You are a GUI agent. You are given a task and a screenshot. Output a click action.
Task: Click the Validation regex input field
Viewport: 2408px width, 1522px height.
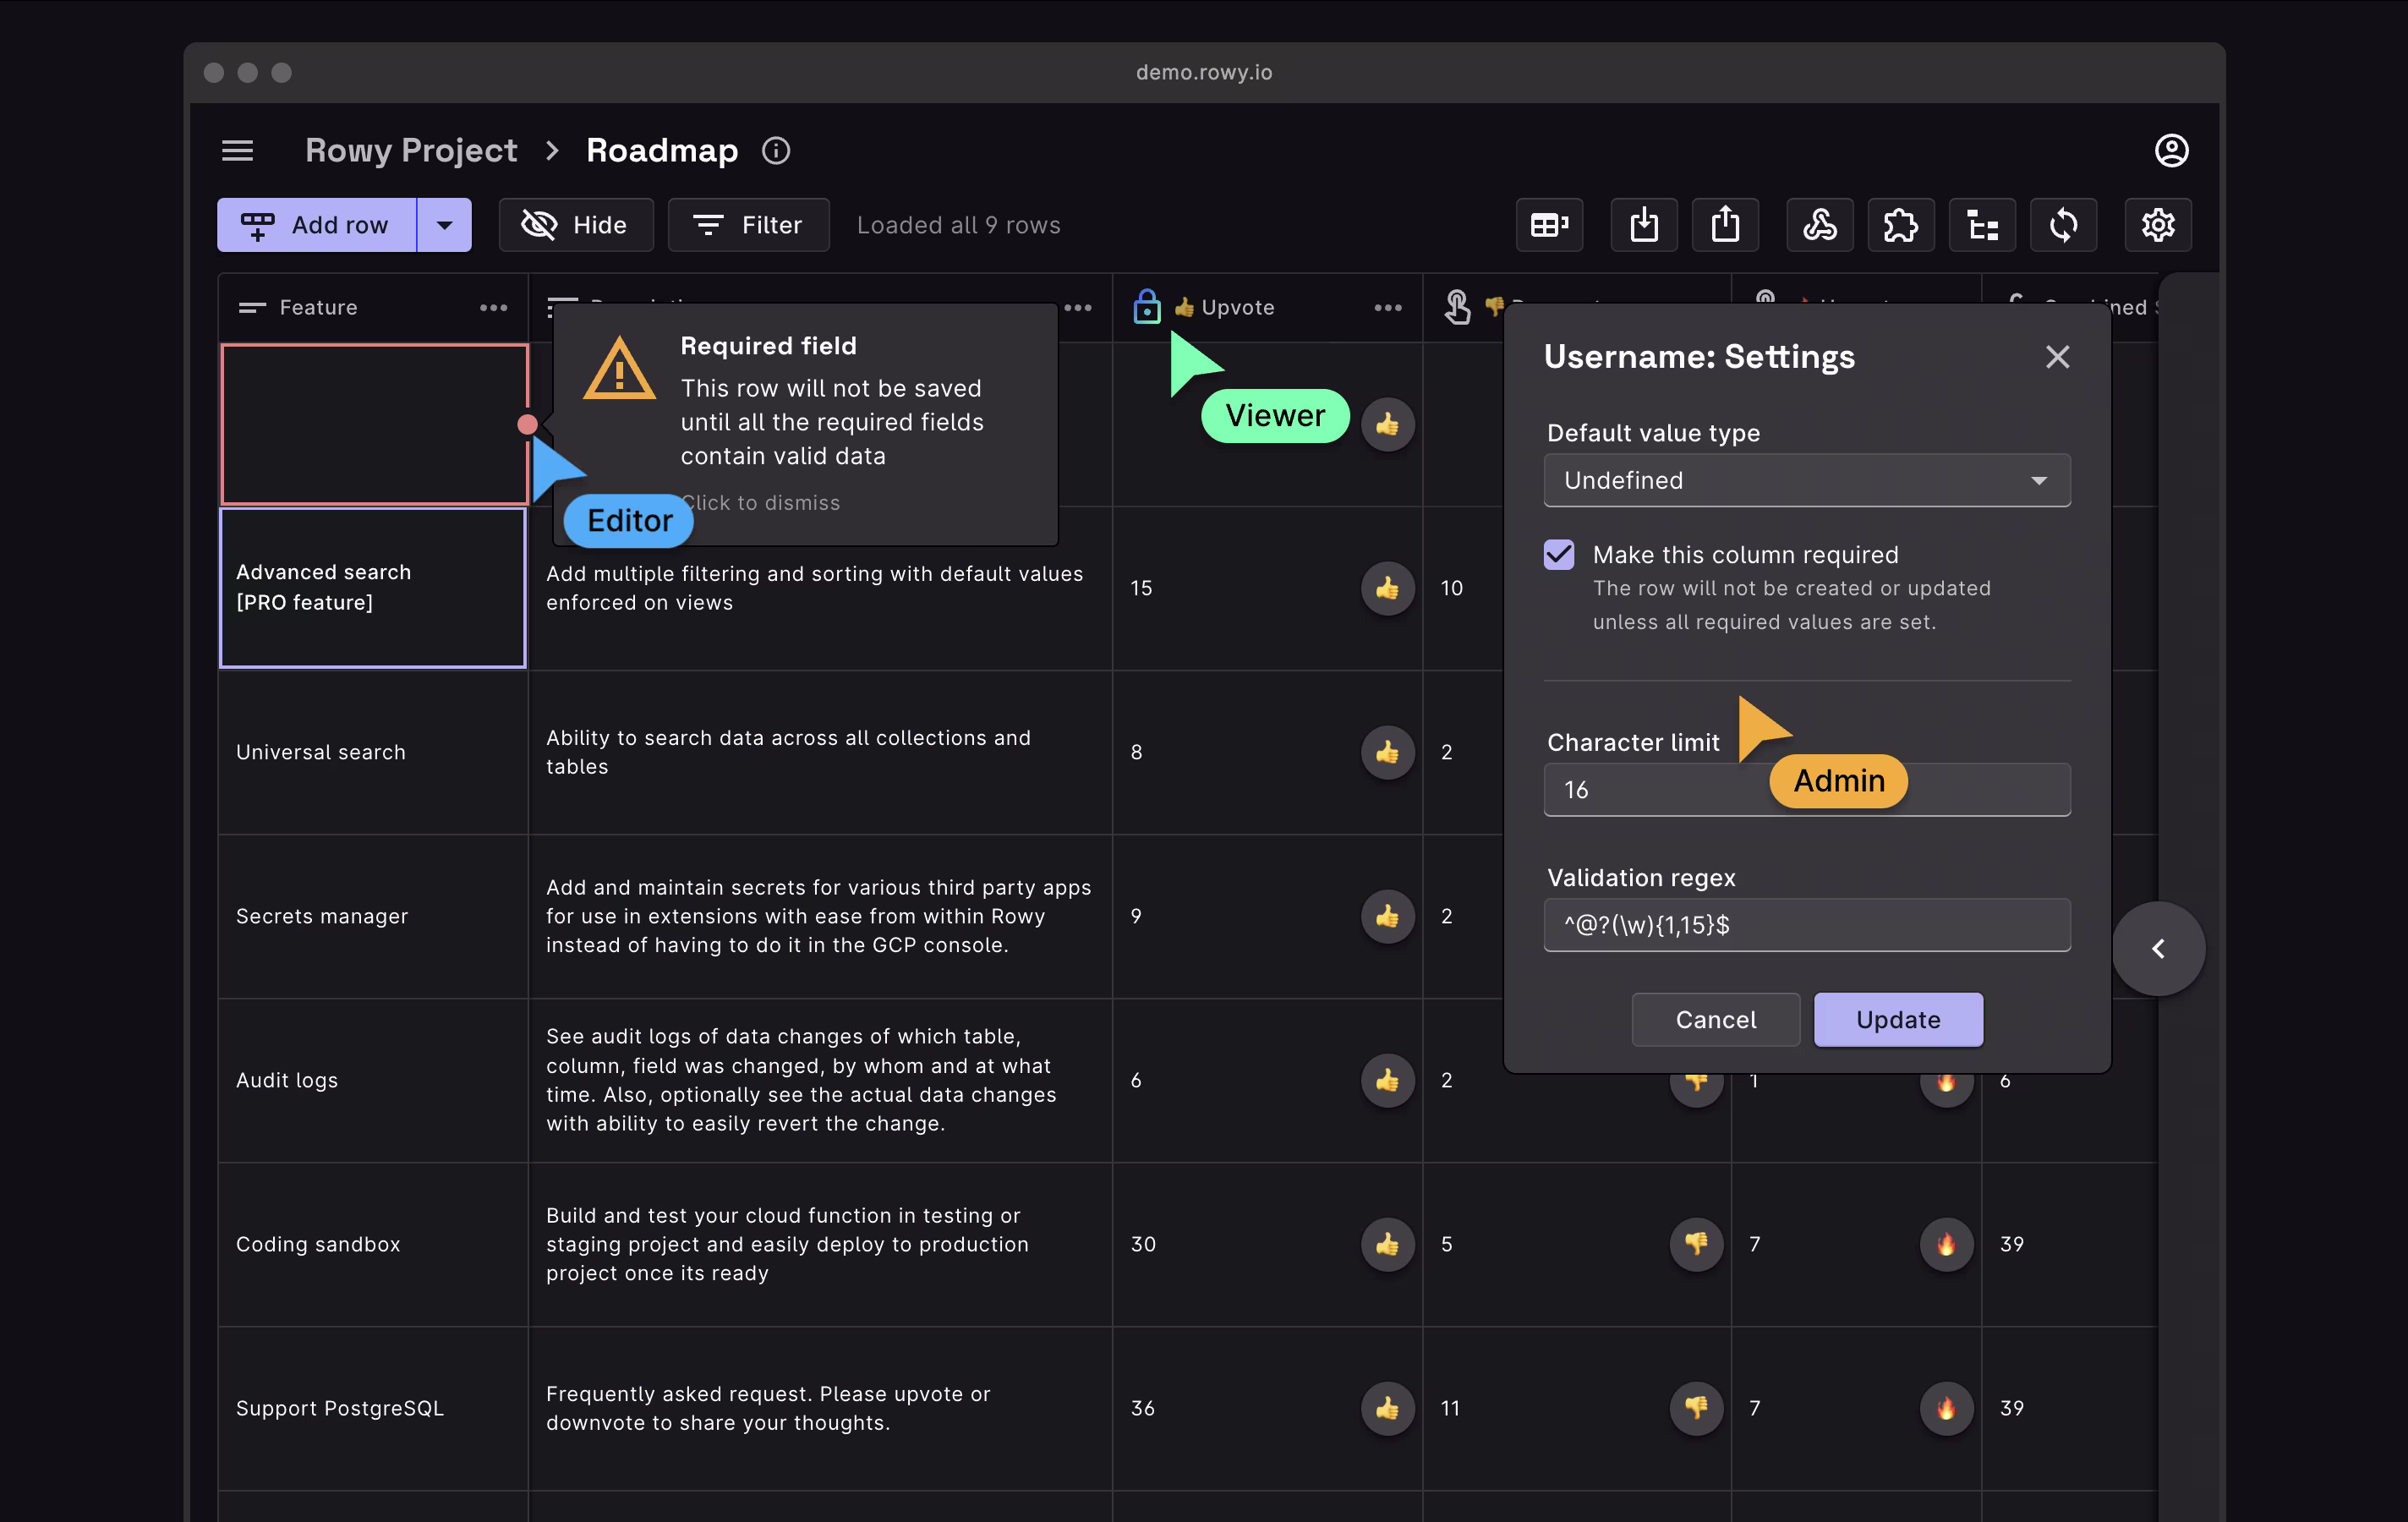tap(1807, 925)
